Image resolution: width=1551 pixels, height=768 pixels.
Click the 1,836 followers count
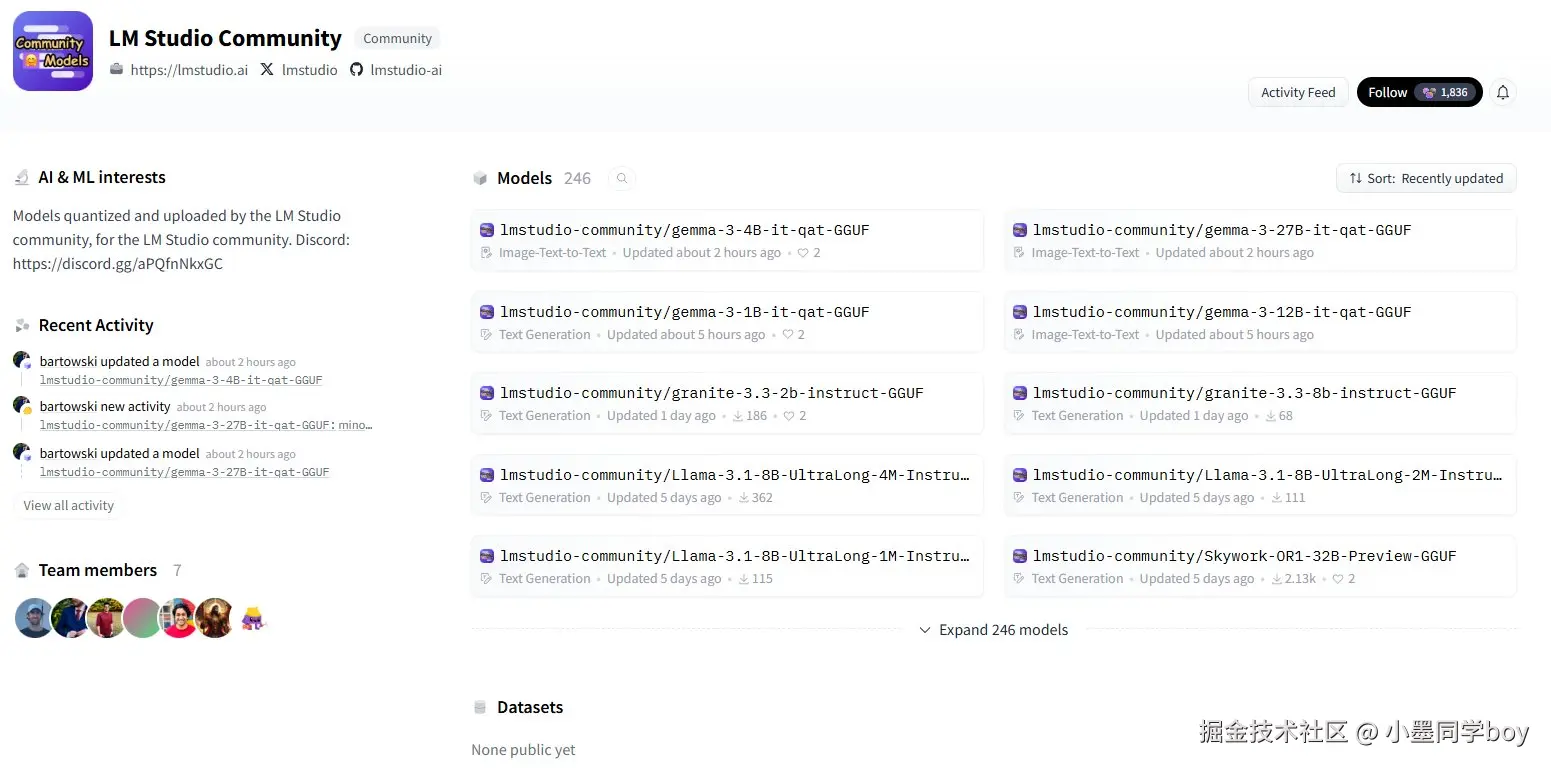[x=1454, y=92]
